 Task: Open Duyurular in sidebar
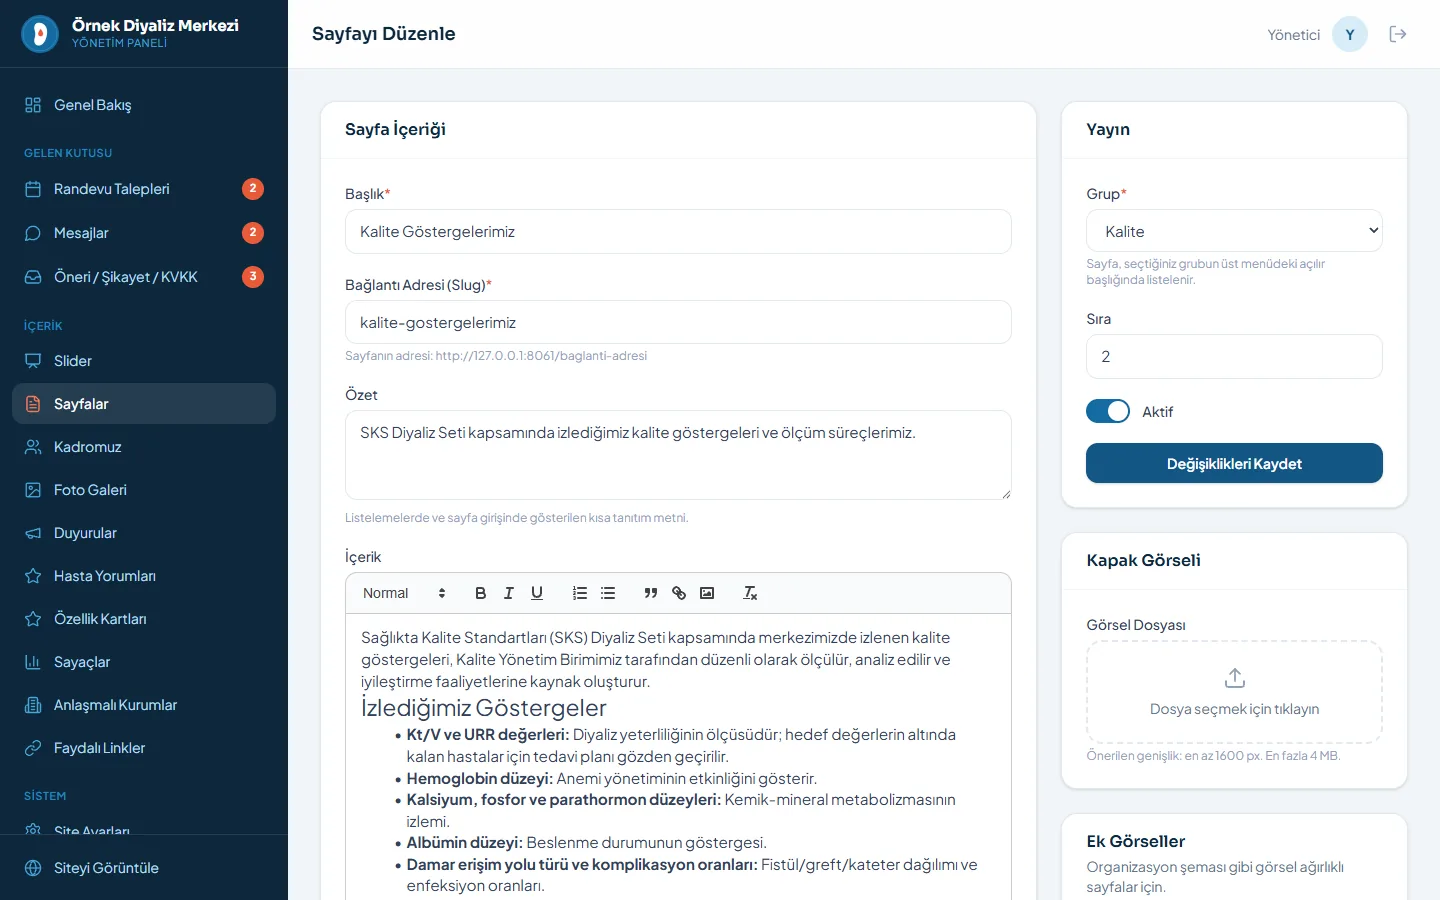(144, 533)
